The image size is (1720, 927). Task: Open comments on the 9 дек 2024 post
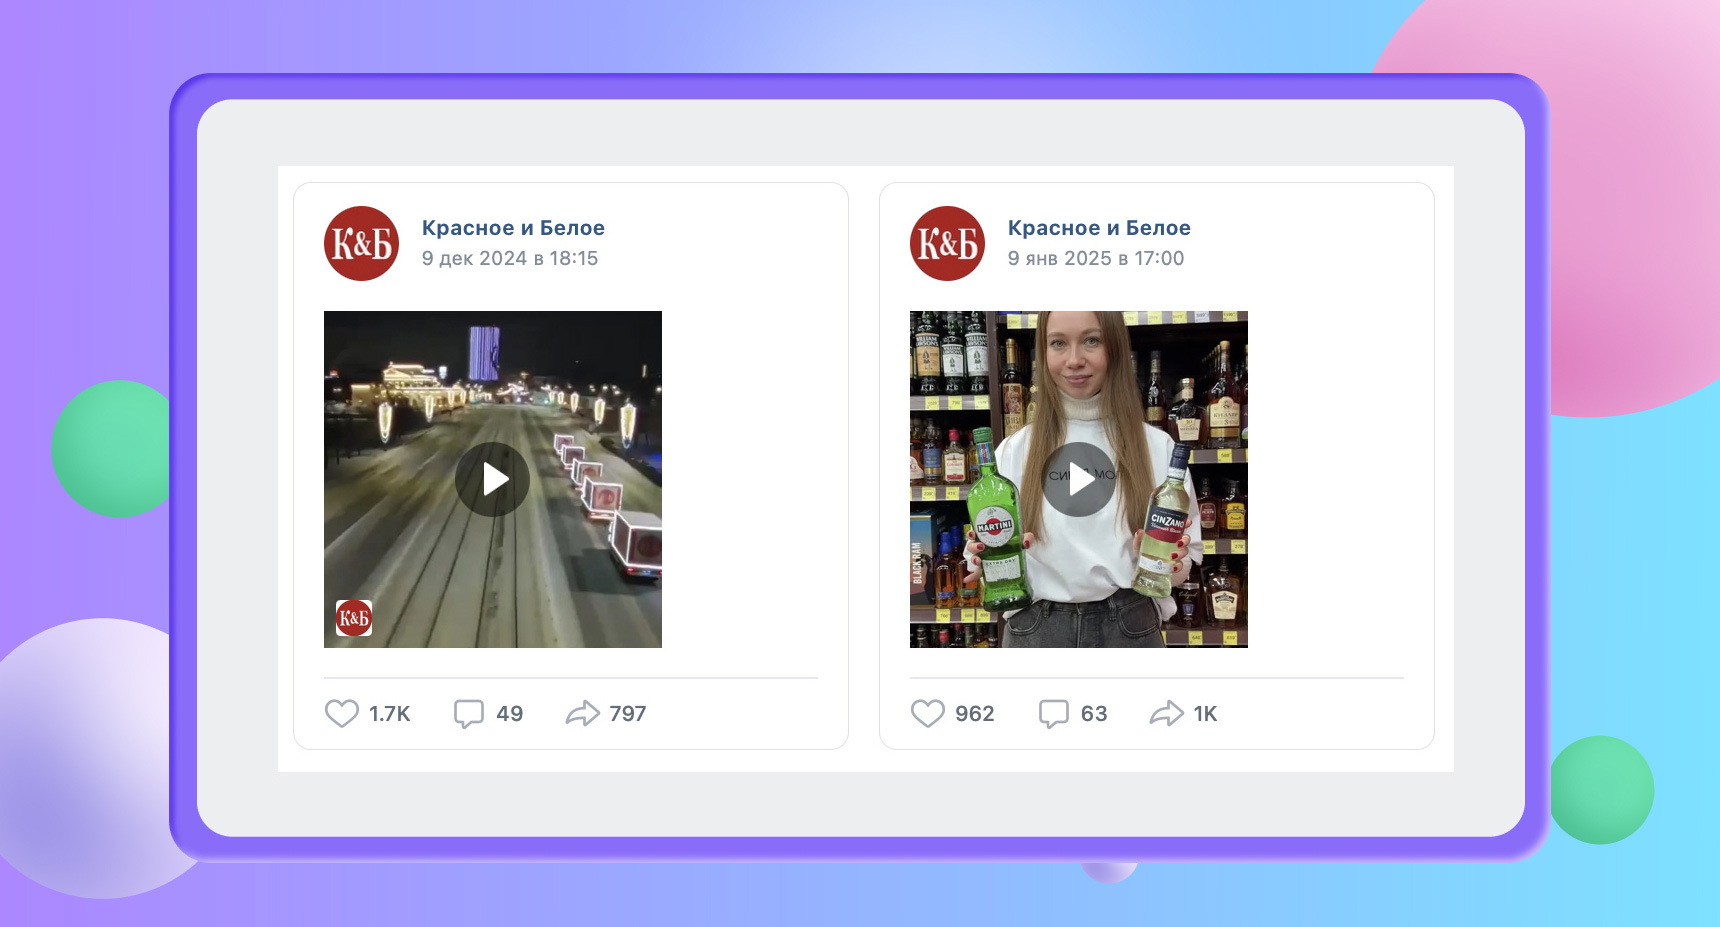point(469,713)
